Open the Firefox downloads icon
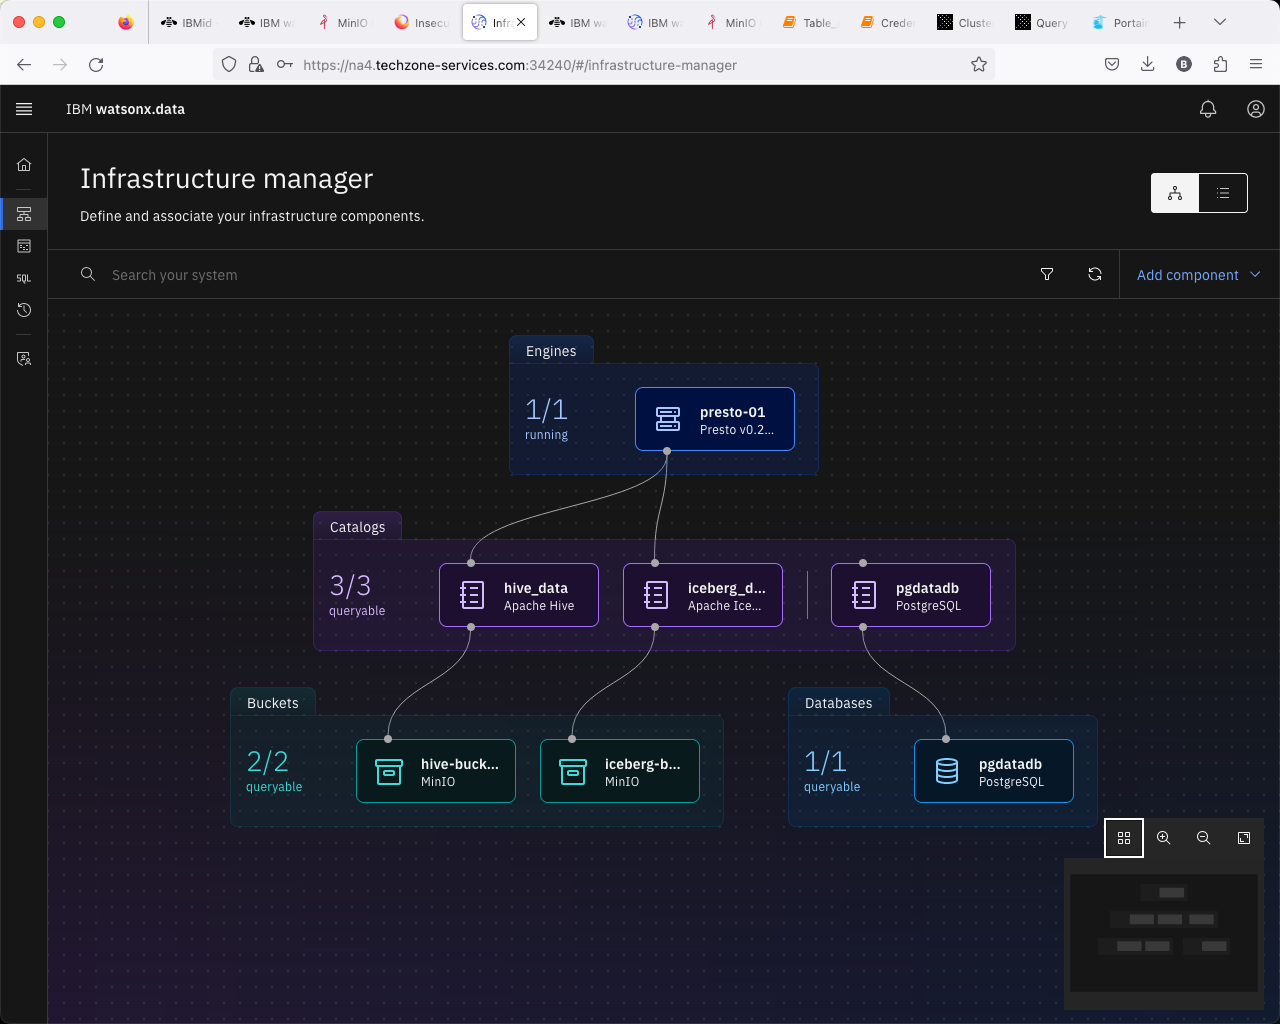 (x=1147, y=64)
